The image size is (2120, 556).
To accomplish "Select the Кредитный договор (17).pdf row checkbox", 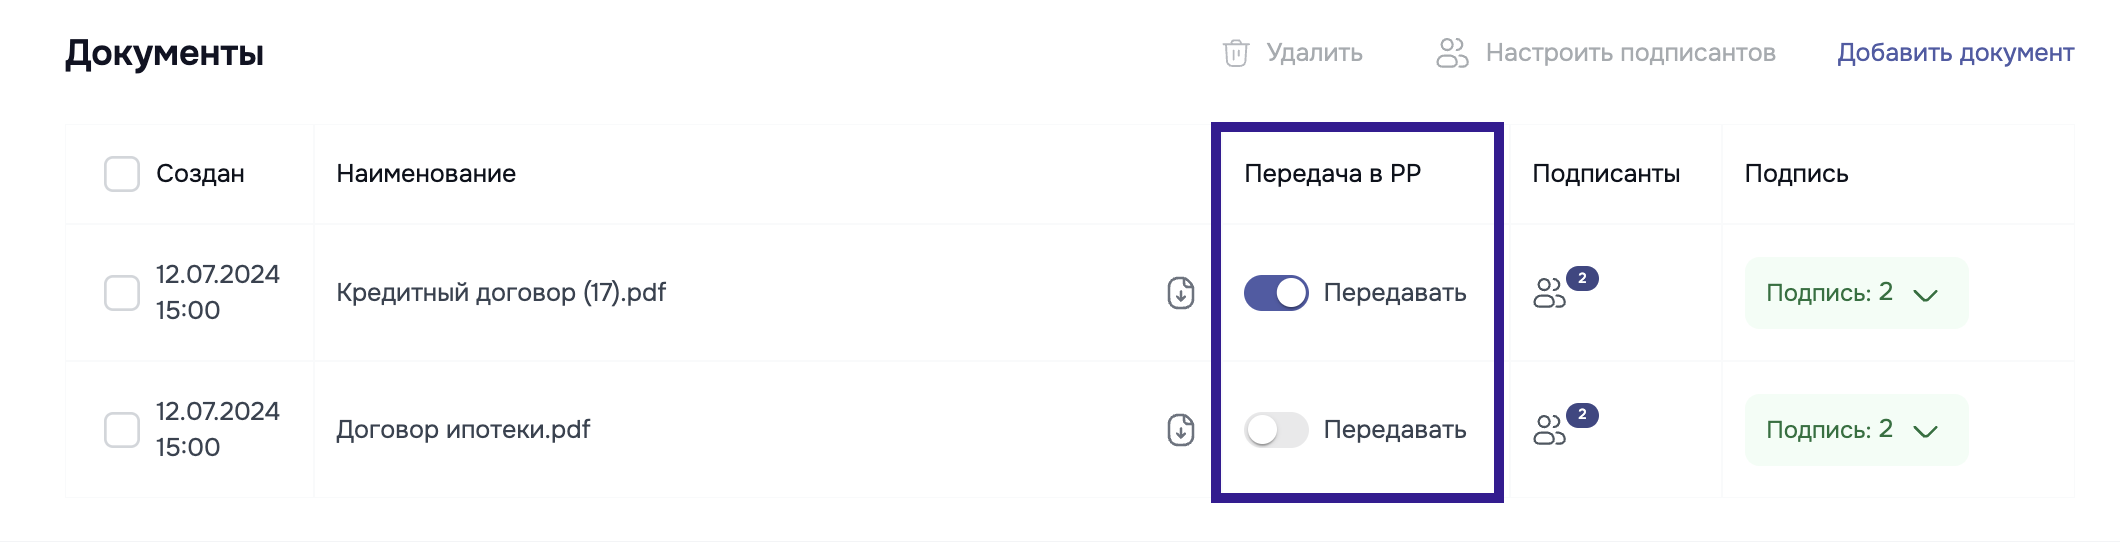I will (x=122, y=293).
